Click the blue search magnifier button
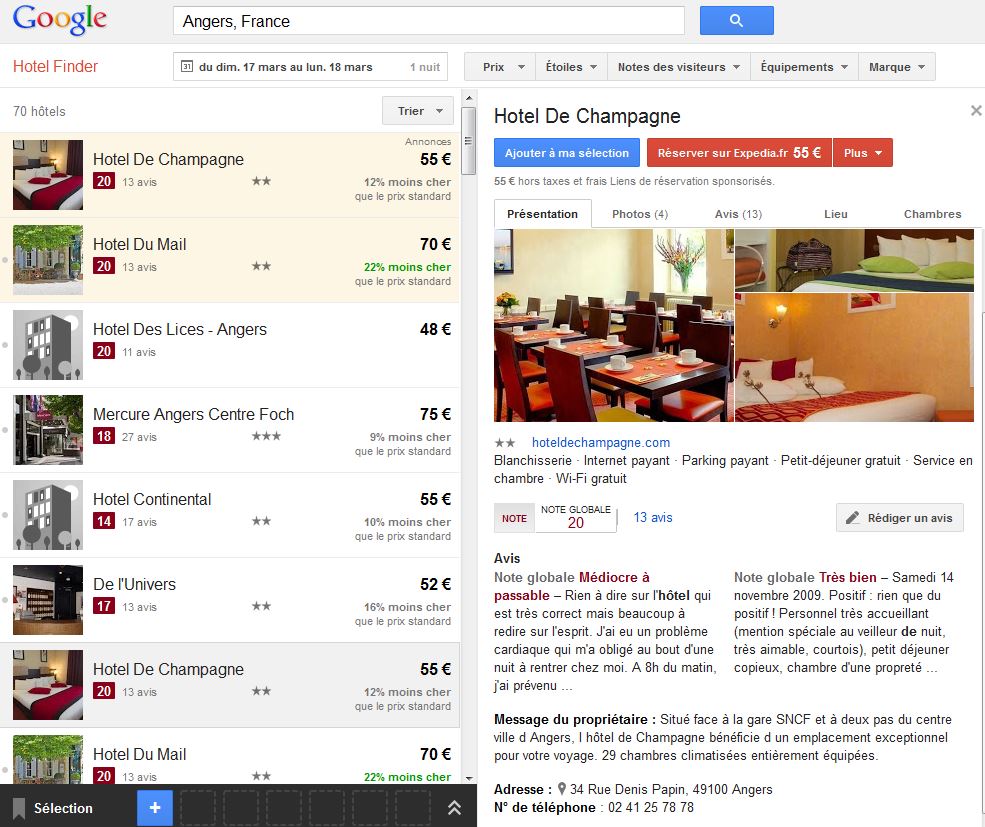Screen dimensions: 985x827 736,21
